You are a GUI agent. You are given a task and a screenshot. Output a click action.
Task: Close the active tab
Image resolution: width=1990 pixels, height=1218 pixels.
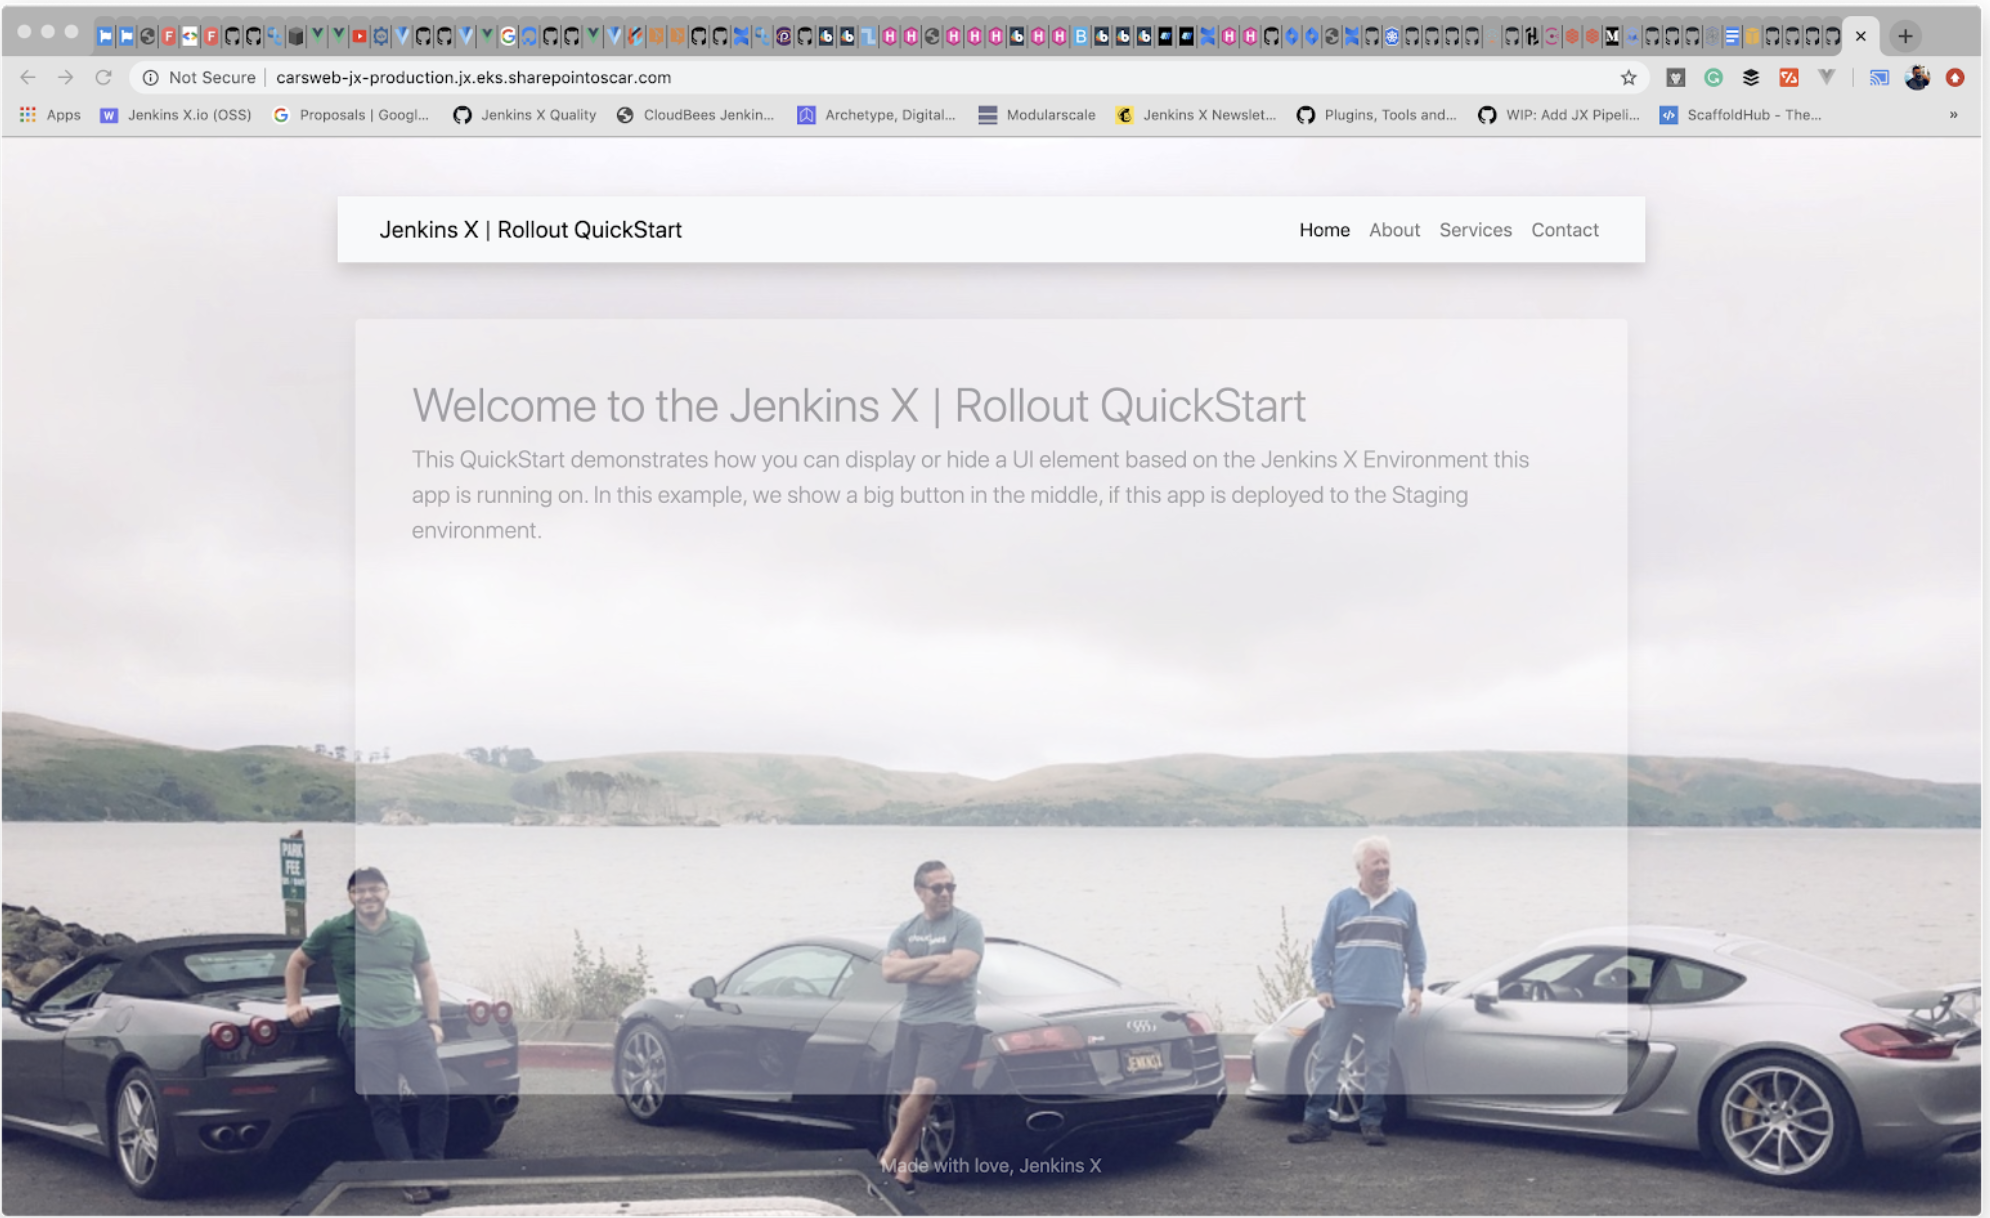point(1861,36)
